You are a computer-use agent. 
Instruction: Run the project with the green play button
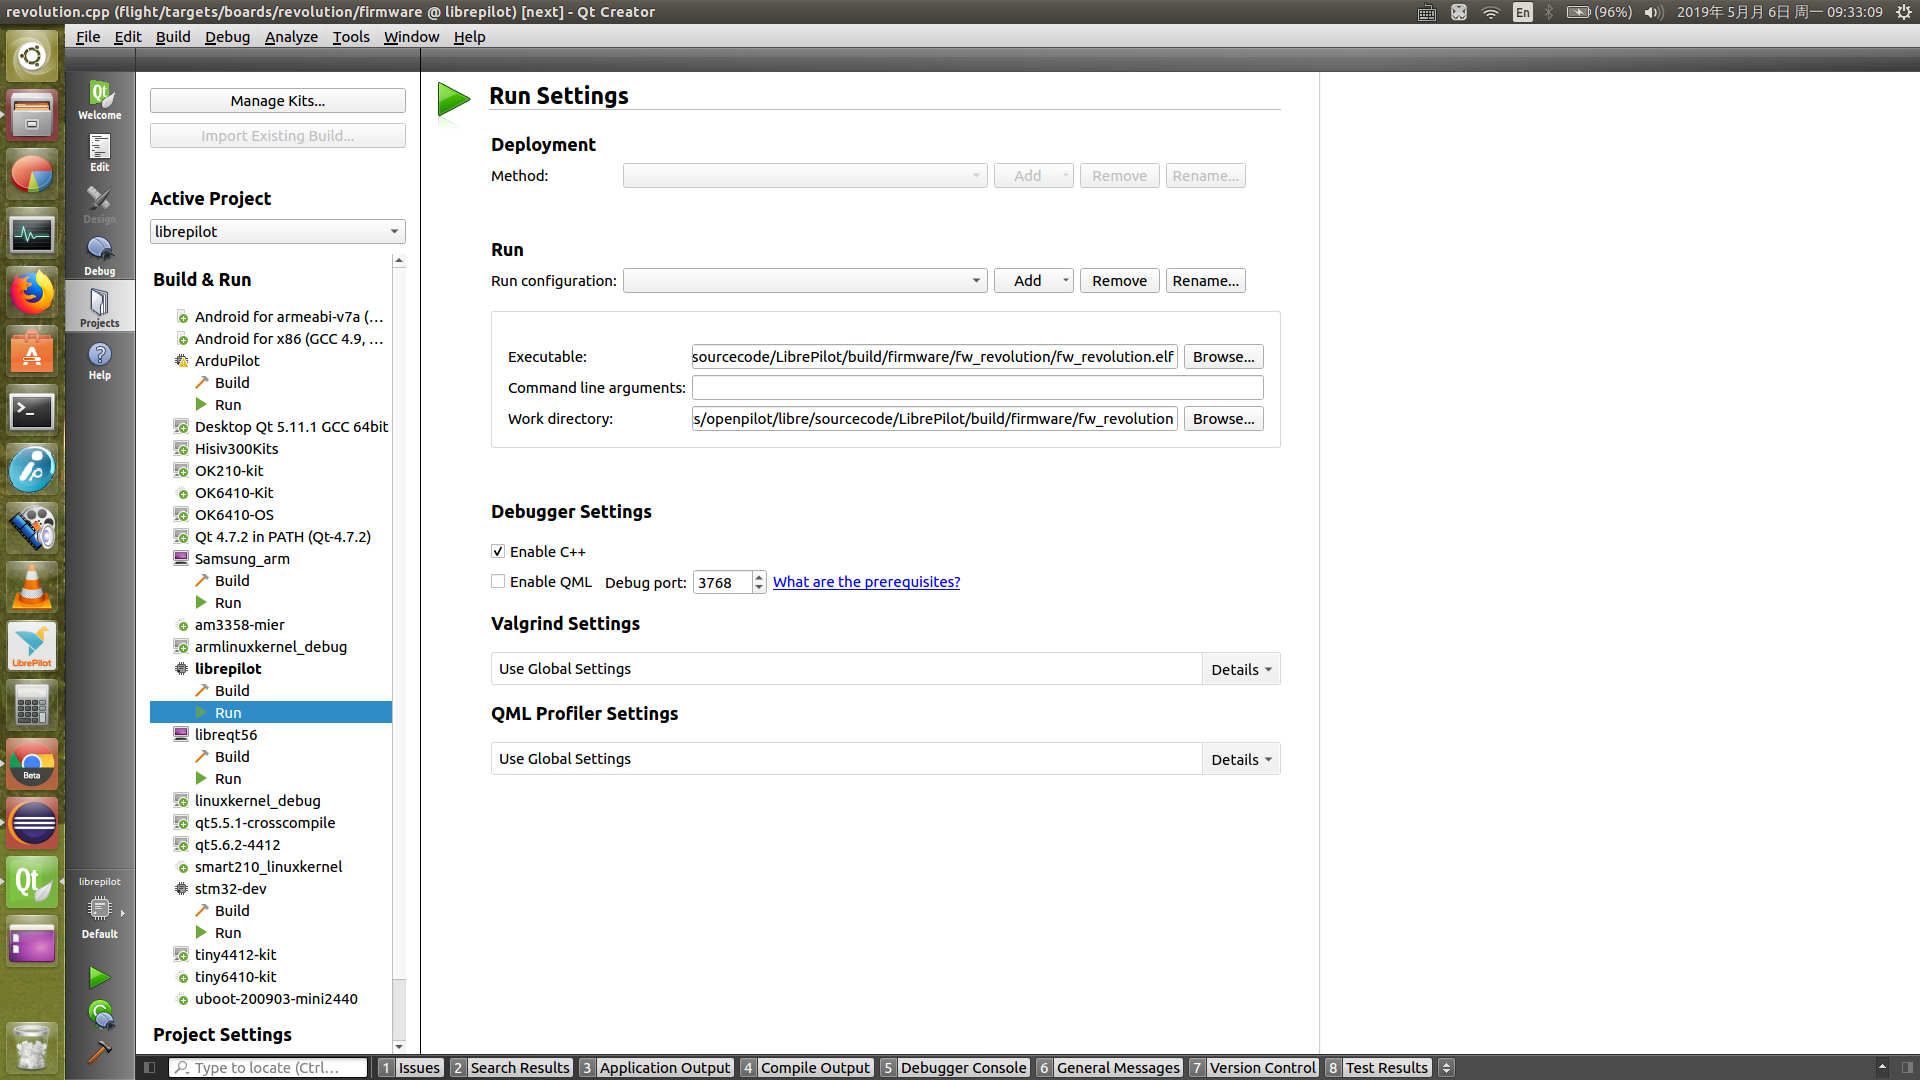(99, 976)
